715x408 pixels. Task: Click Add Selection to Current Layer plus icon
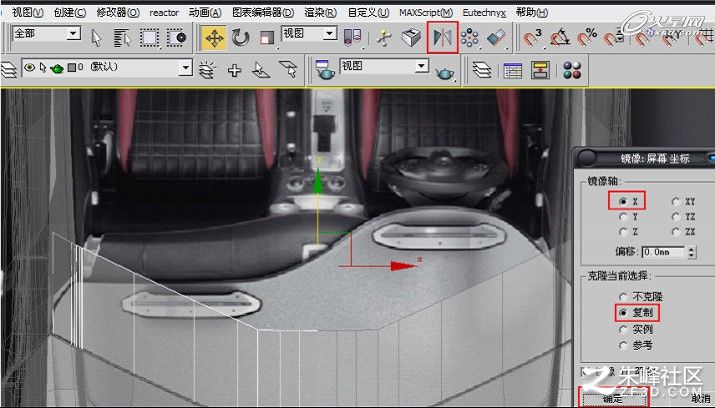point(234,70)
